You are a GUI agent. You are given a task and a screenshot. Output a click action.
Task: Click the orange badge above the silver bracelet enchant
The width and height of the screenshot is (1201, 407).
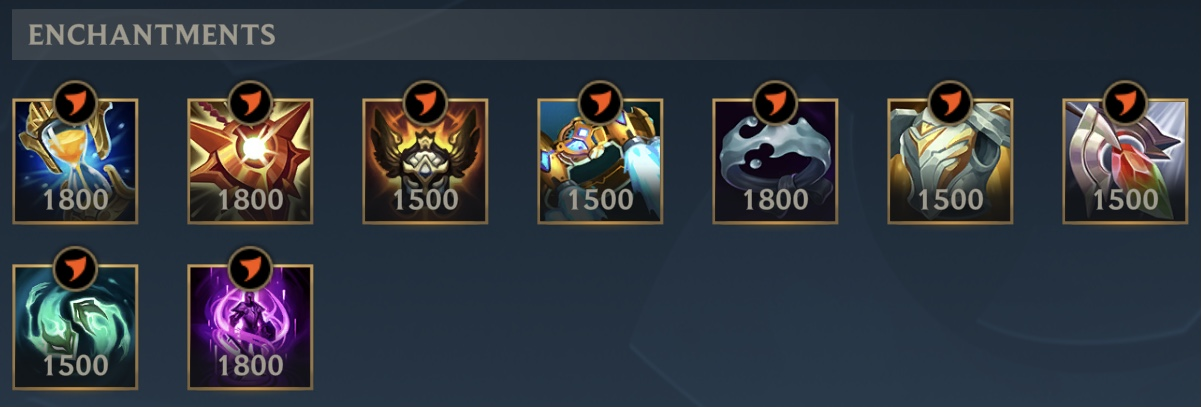[775, 102]
